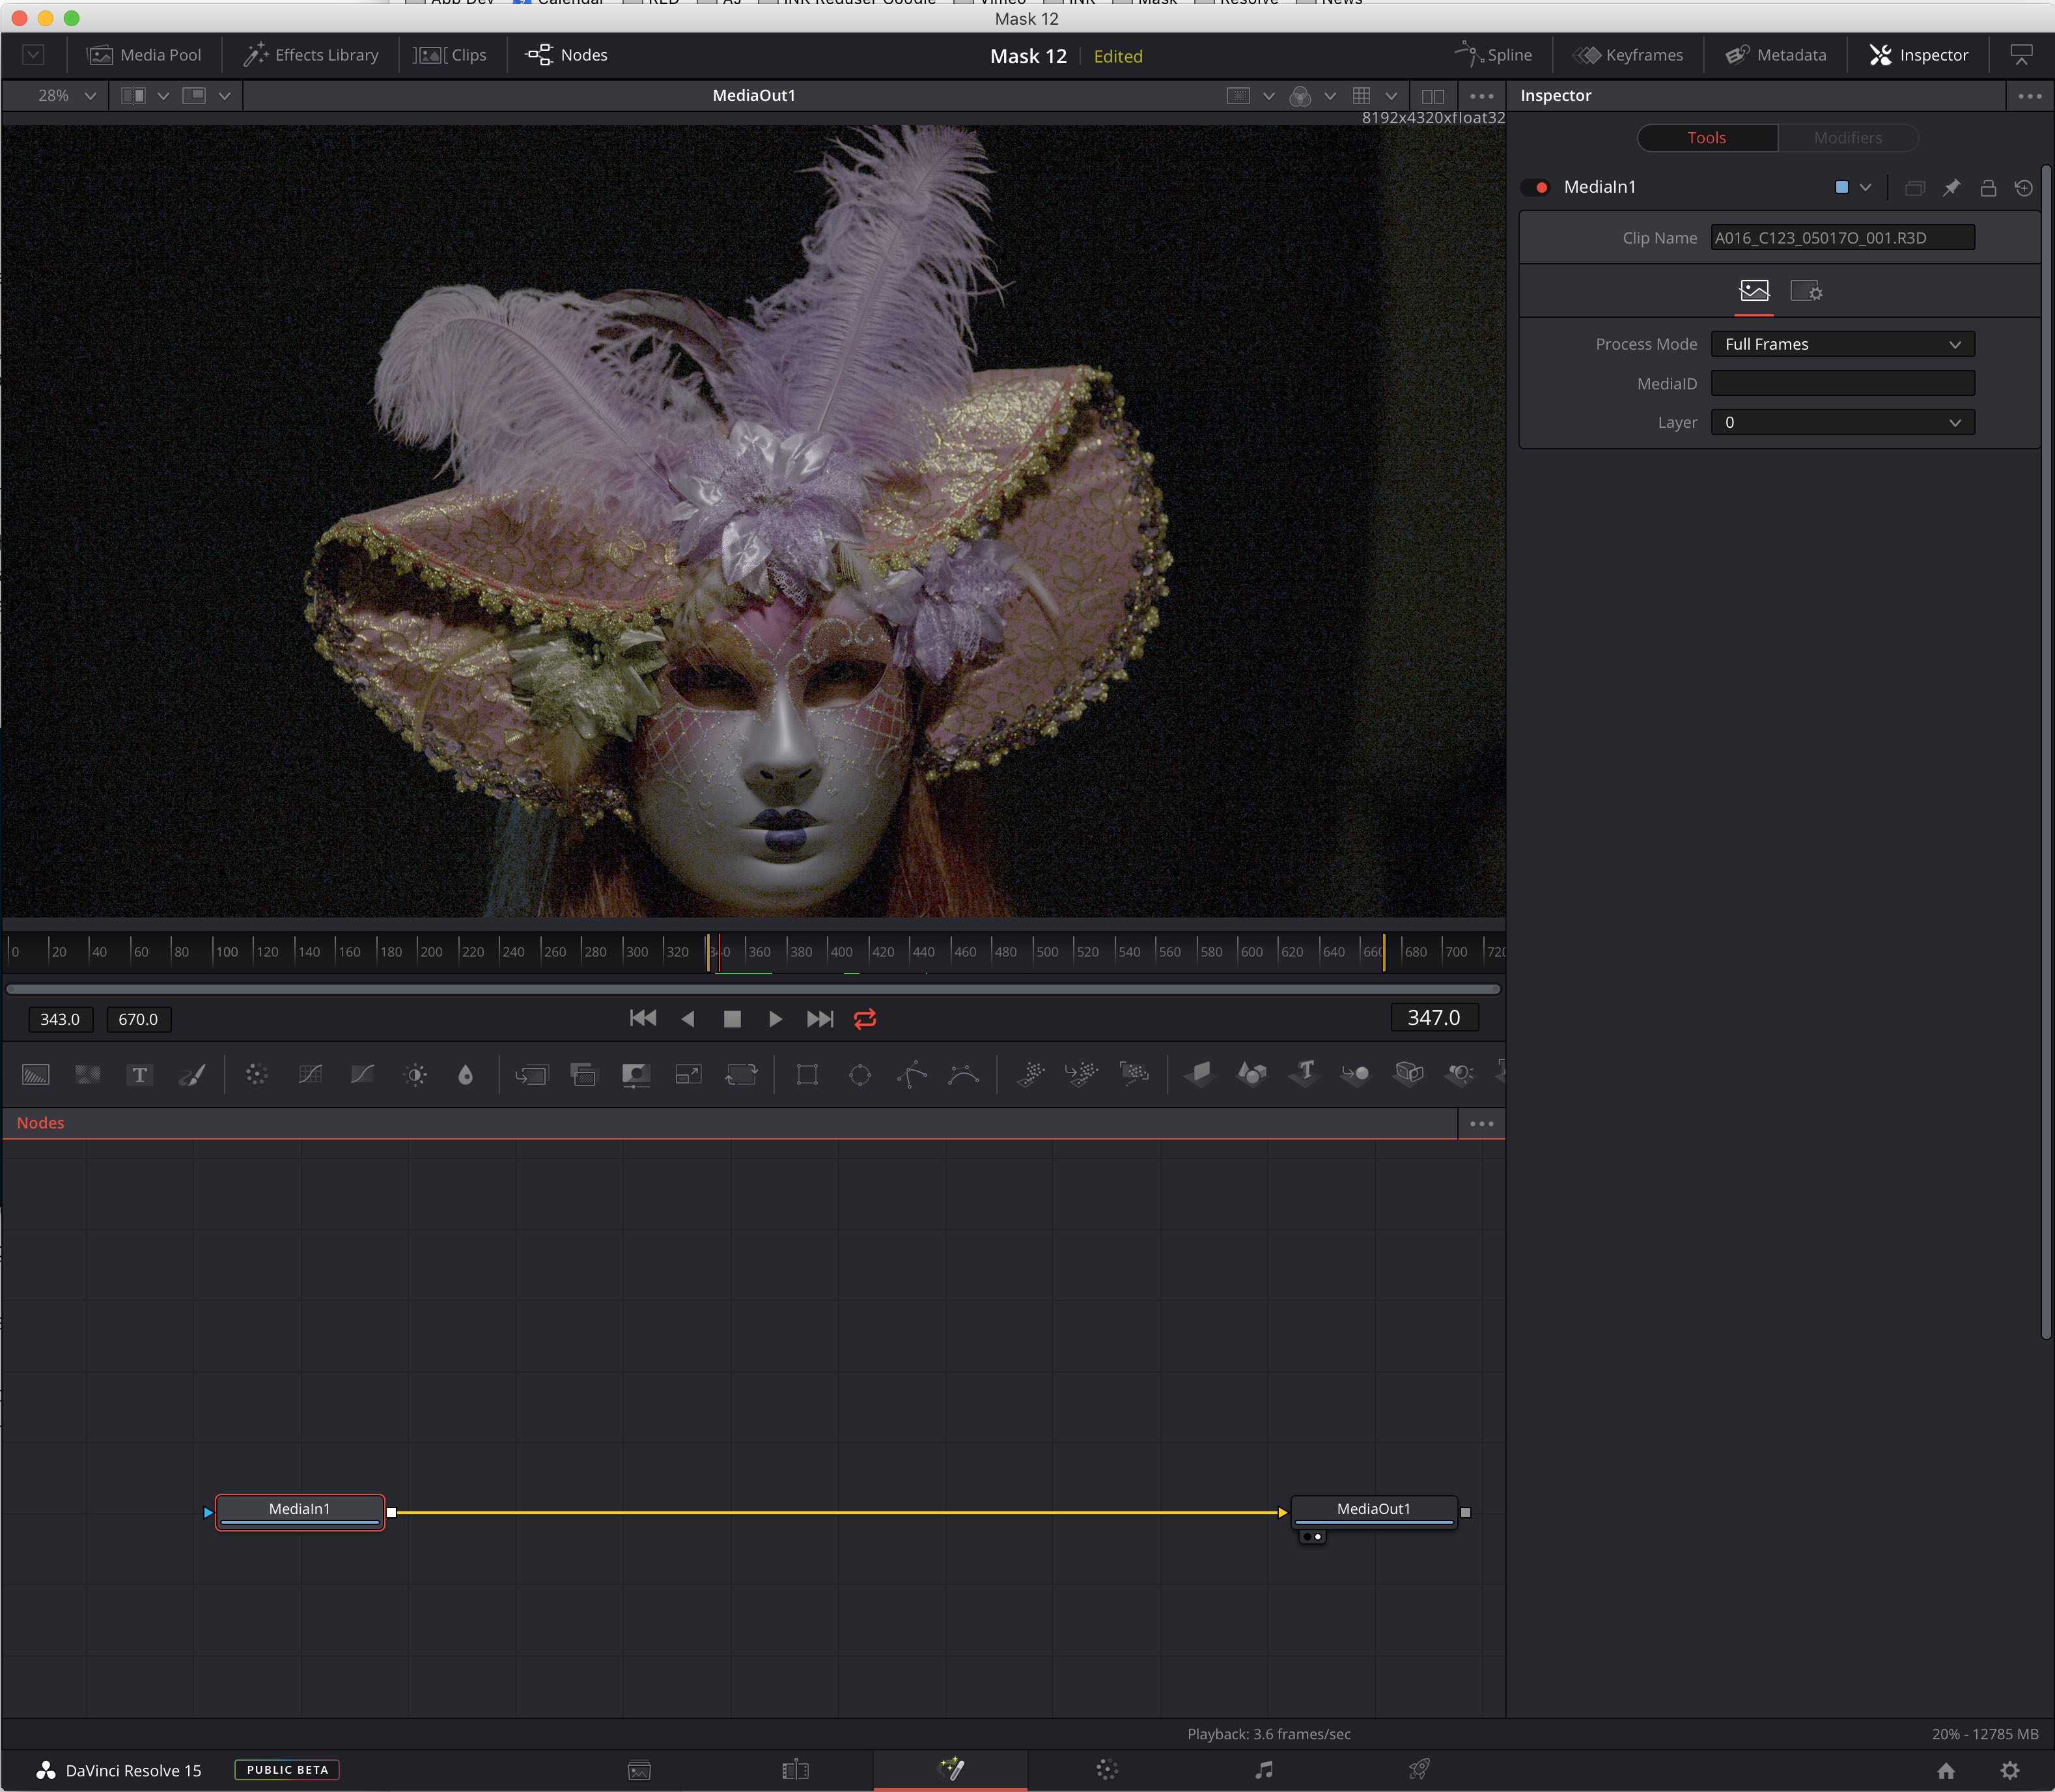2055x1792 pixels.
Task: Toggle the Keyframes panel
Action: click(x=1628, y=55)
